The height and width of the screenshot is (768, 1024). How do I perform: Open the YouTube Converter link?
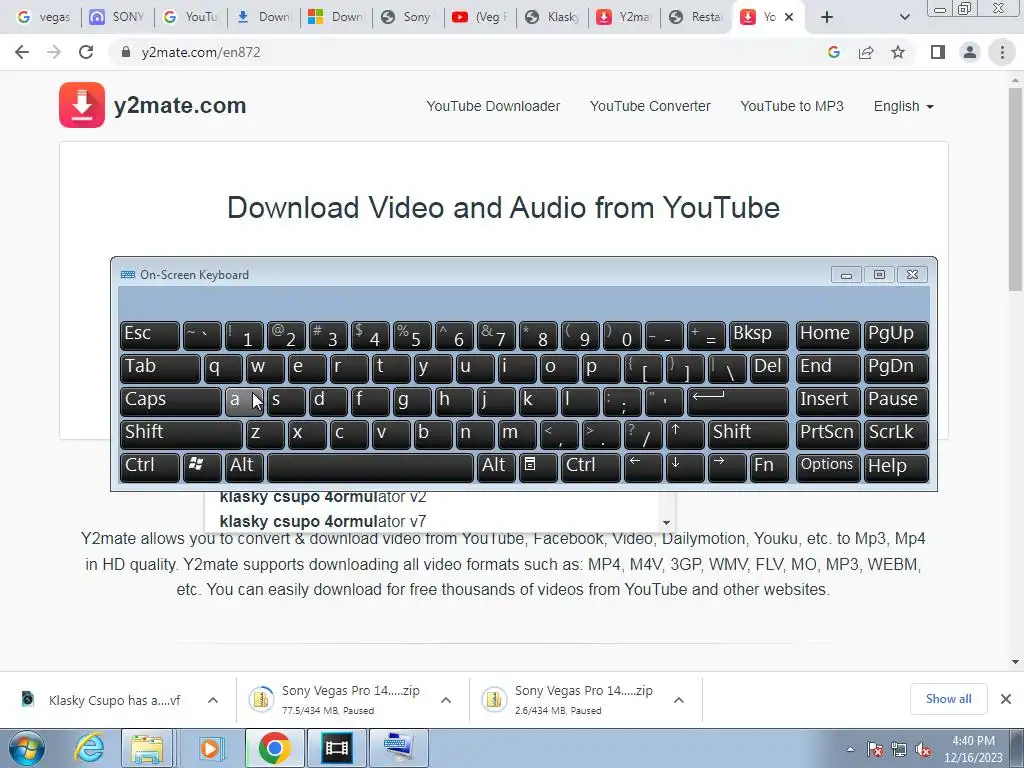(x=650, y=106)
